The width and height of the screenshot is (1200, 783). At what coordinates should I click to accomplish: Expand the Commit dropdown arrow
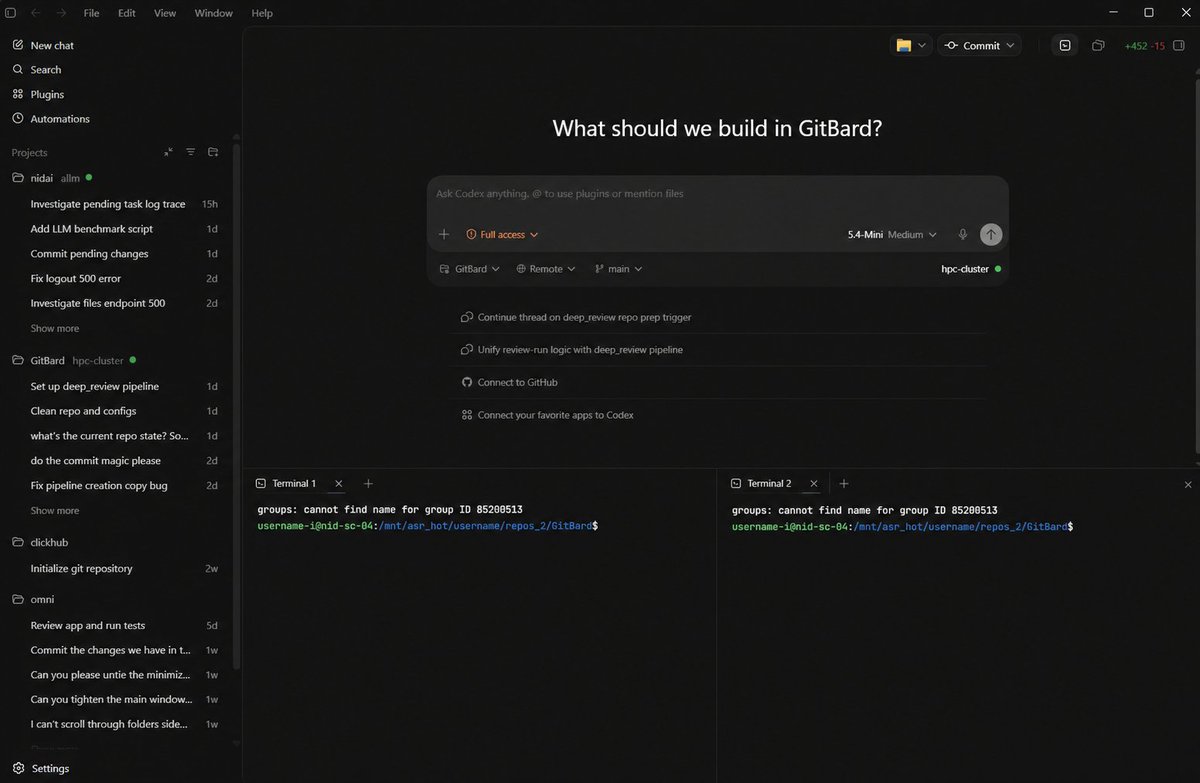(x=1011, y=45)
